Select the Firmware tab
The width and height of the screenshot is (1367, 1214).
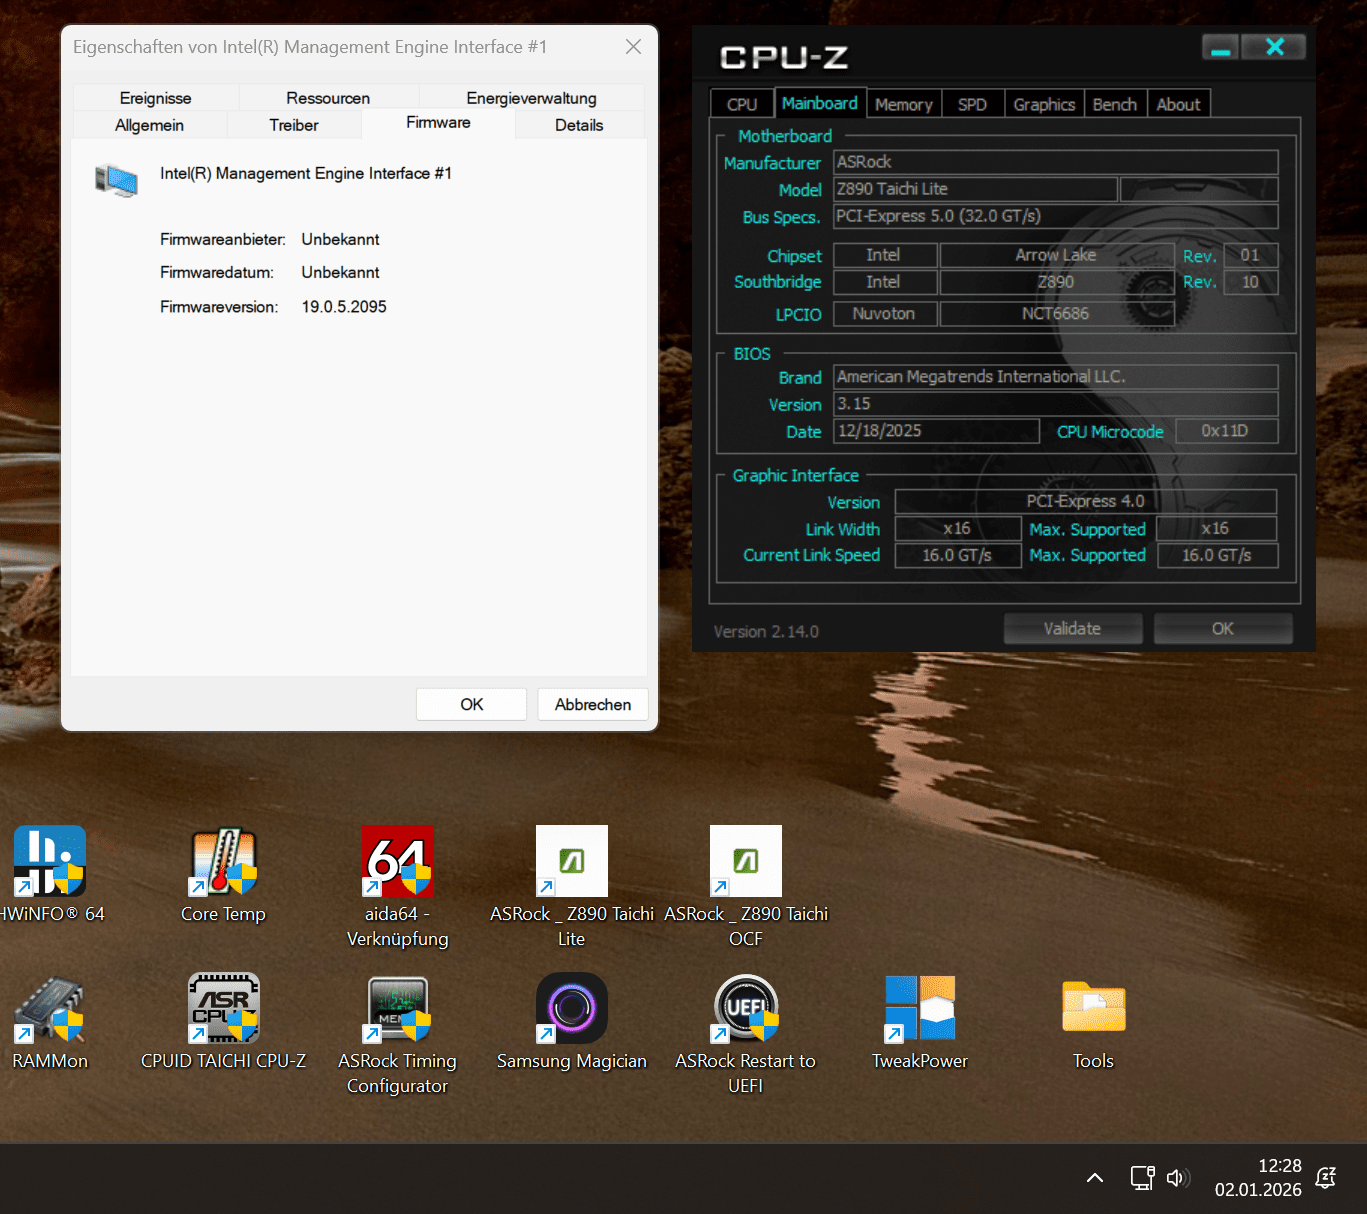point(438,123)
